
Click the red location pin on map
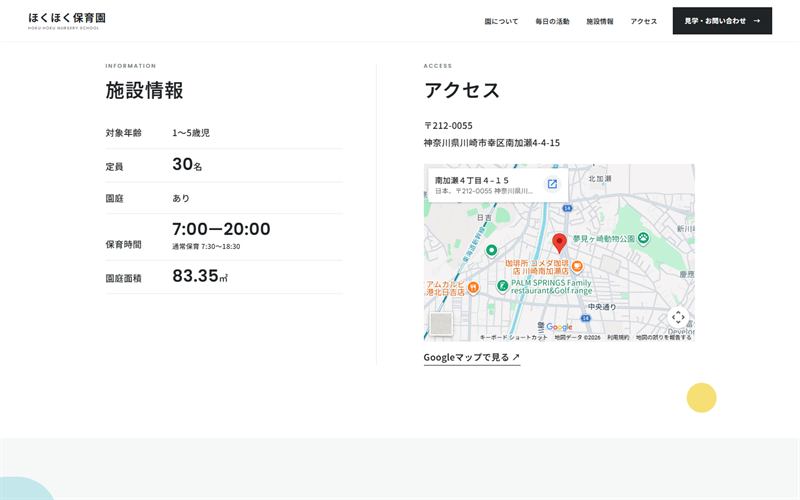pos(560,243)
